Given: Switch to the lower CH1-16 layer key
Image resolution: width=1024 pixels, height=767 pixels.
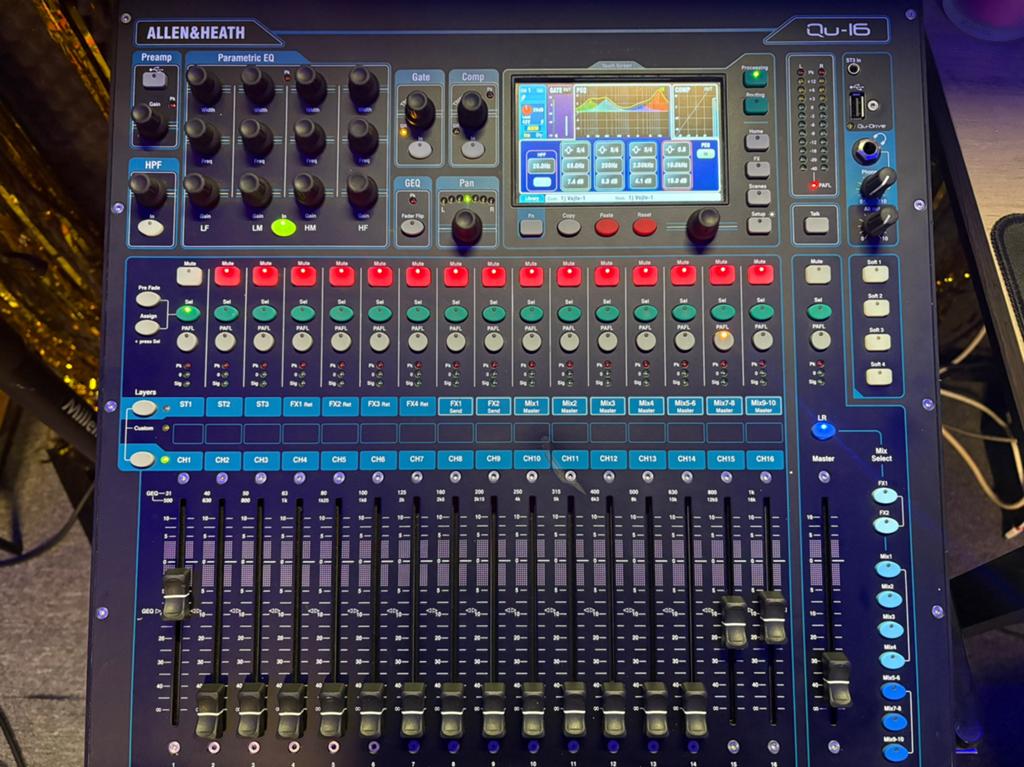Looking at the screenshot, I should tap(142, 459).
